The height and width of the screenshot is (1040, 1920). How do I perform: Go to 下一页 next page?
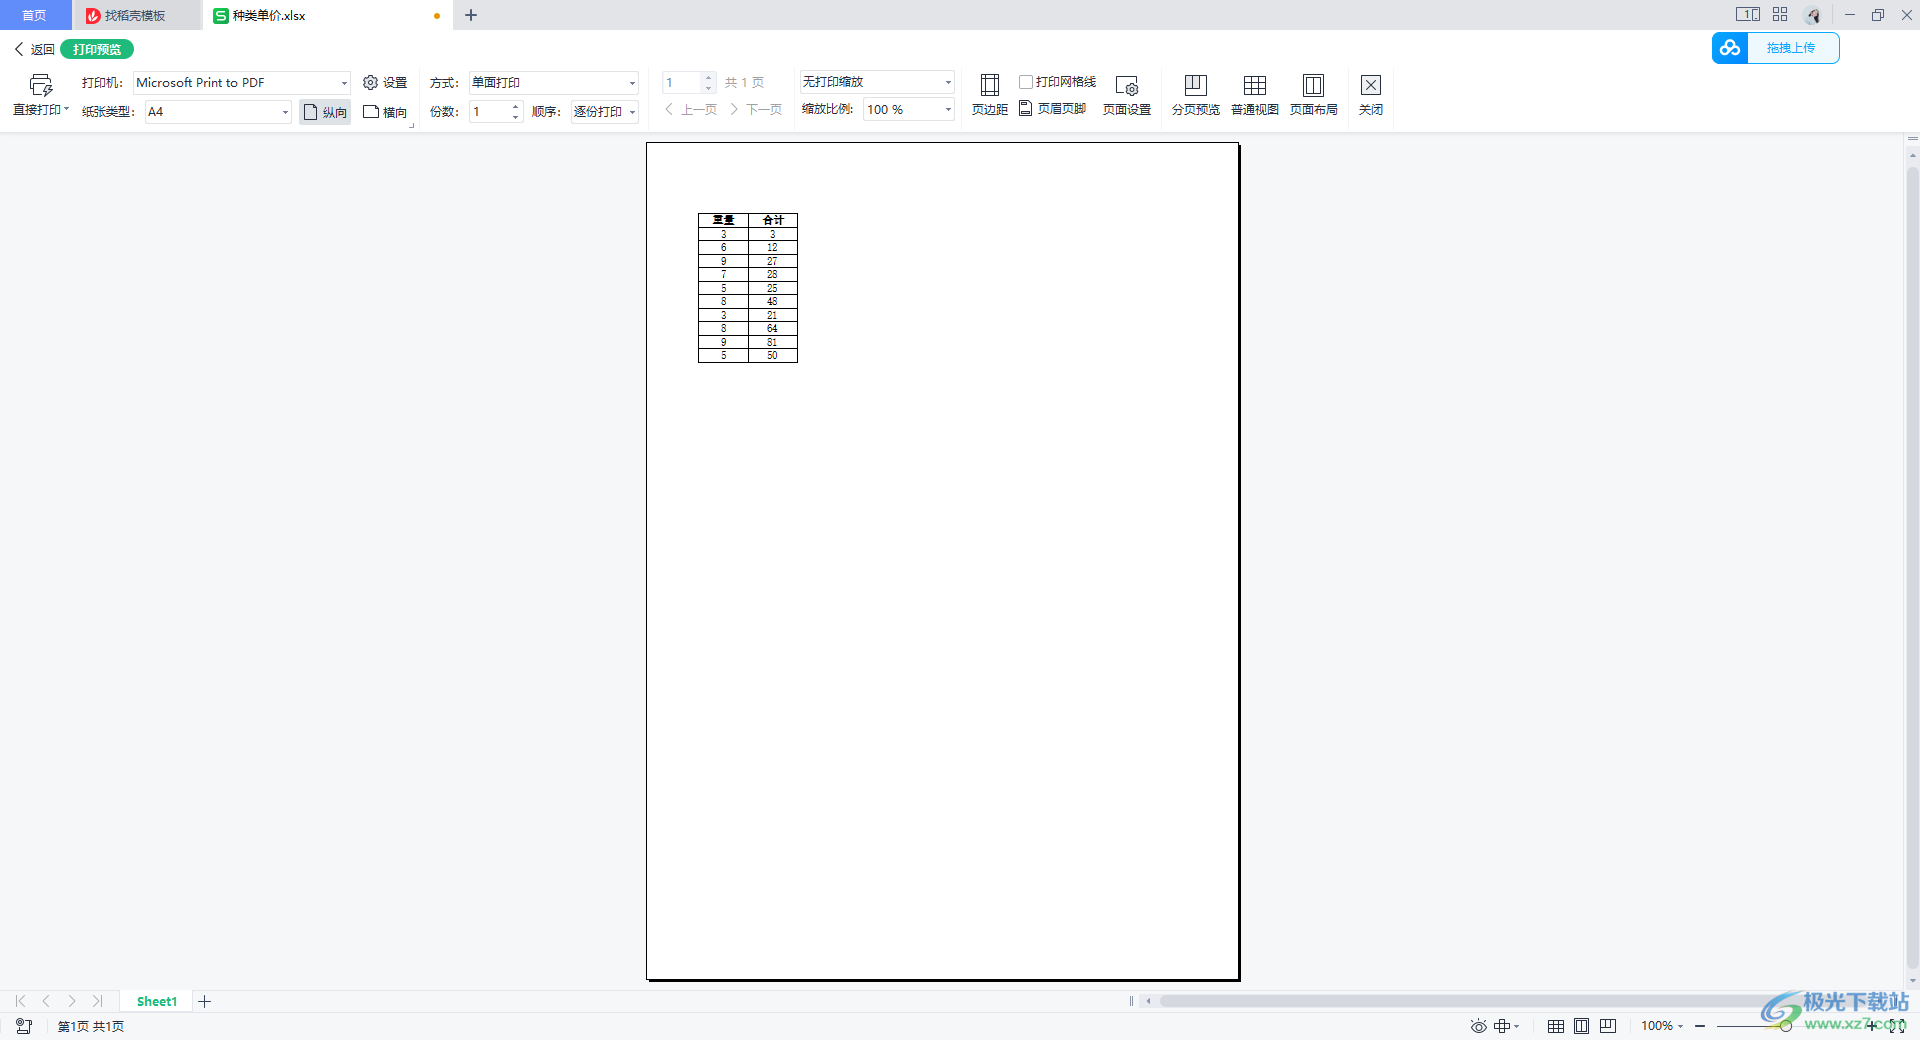[756, 109]
